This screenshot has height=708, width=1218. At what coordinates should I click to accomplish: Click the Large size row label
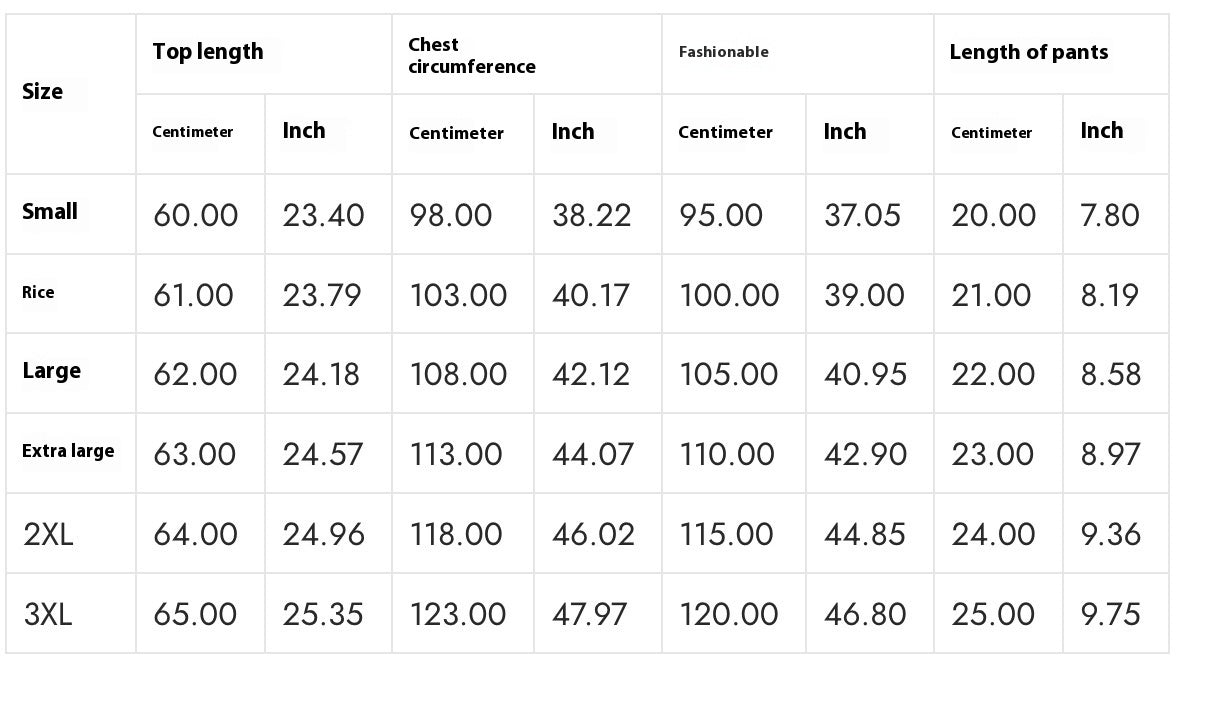pos(51,371)
